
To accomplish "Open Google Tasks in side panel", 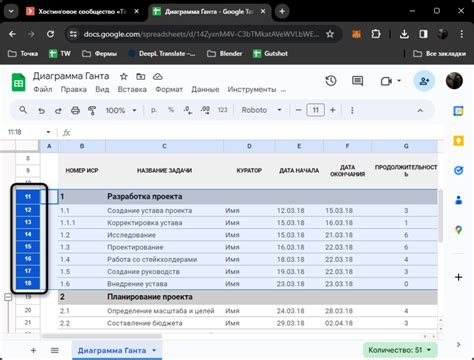I will click(x=459, y=171).
